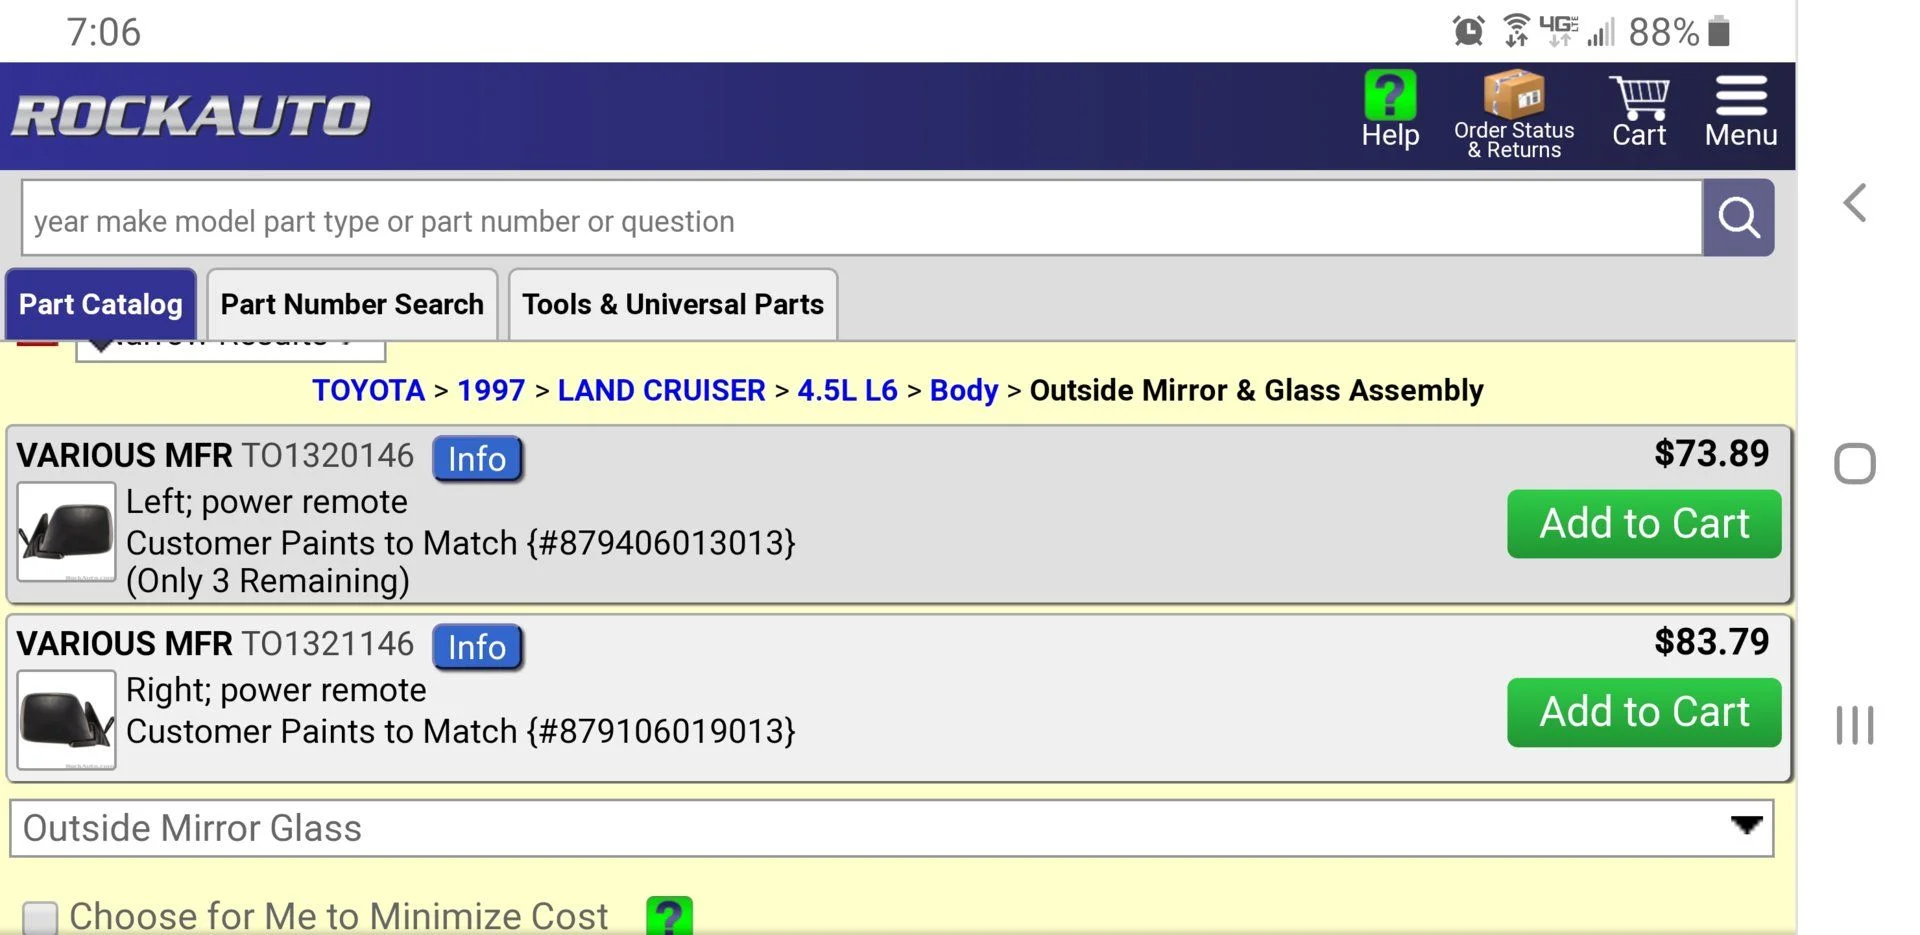The image size is (1920, 935).
Task: Tap the Wi-Fi status icon
Action: (x=1516, y=31)
